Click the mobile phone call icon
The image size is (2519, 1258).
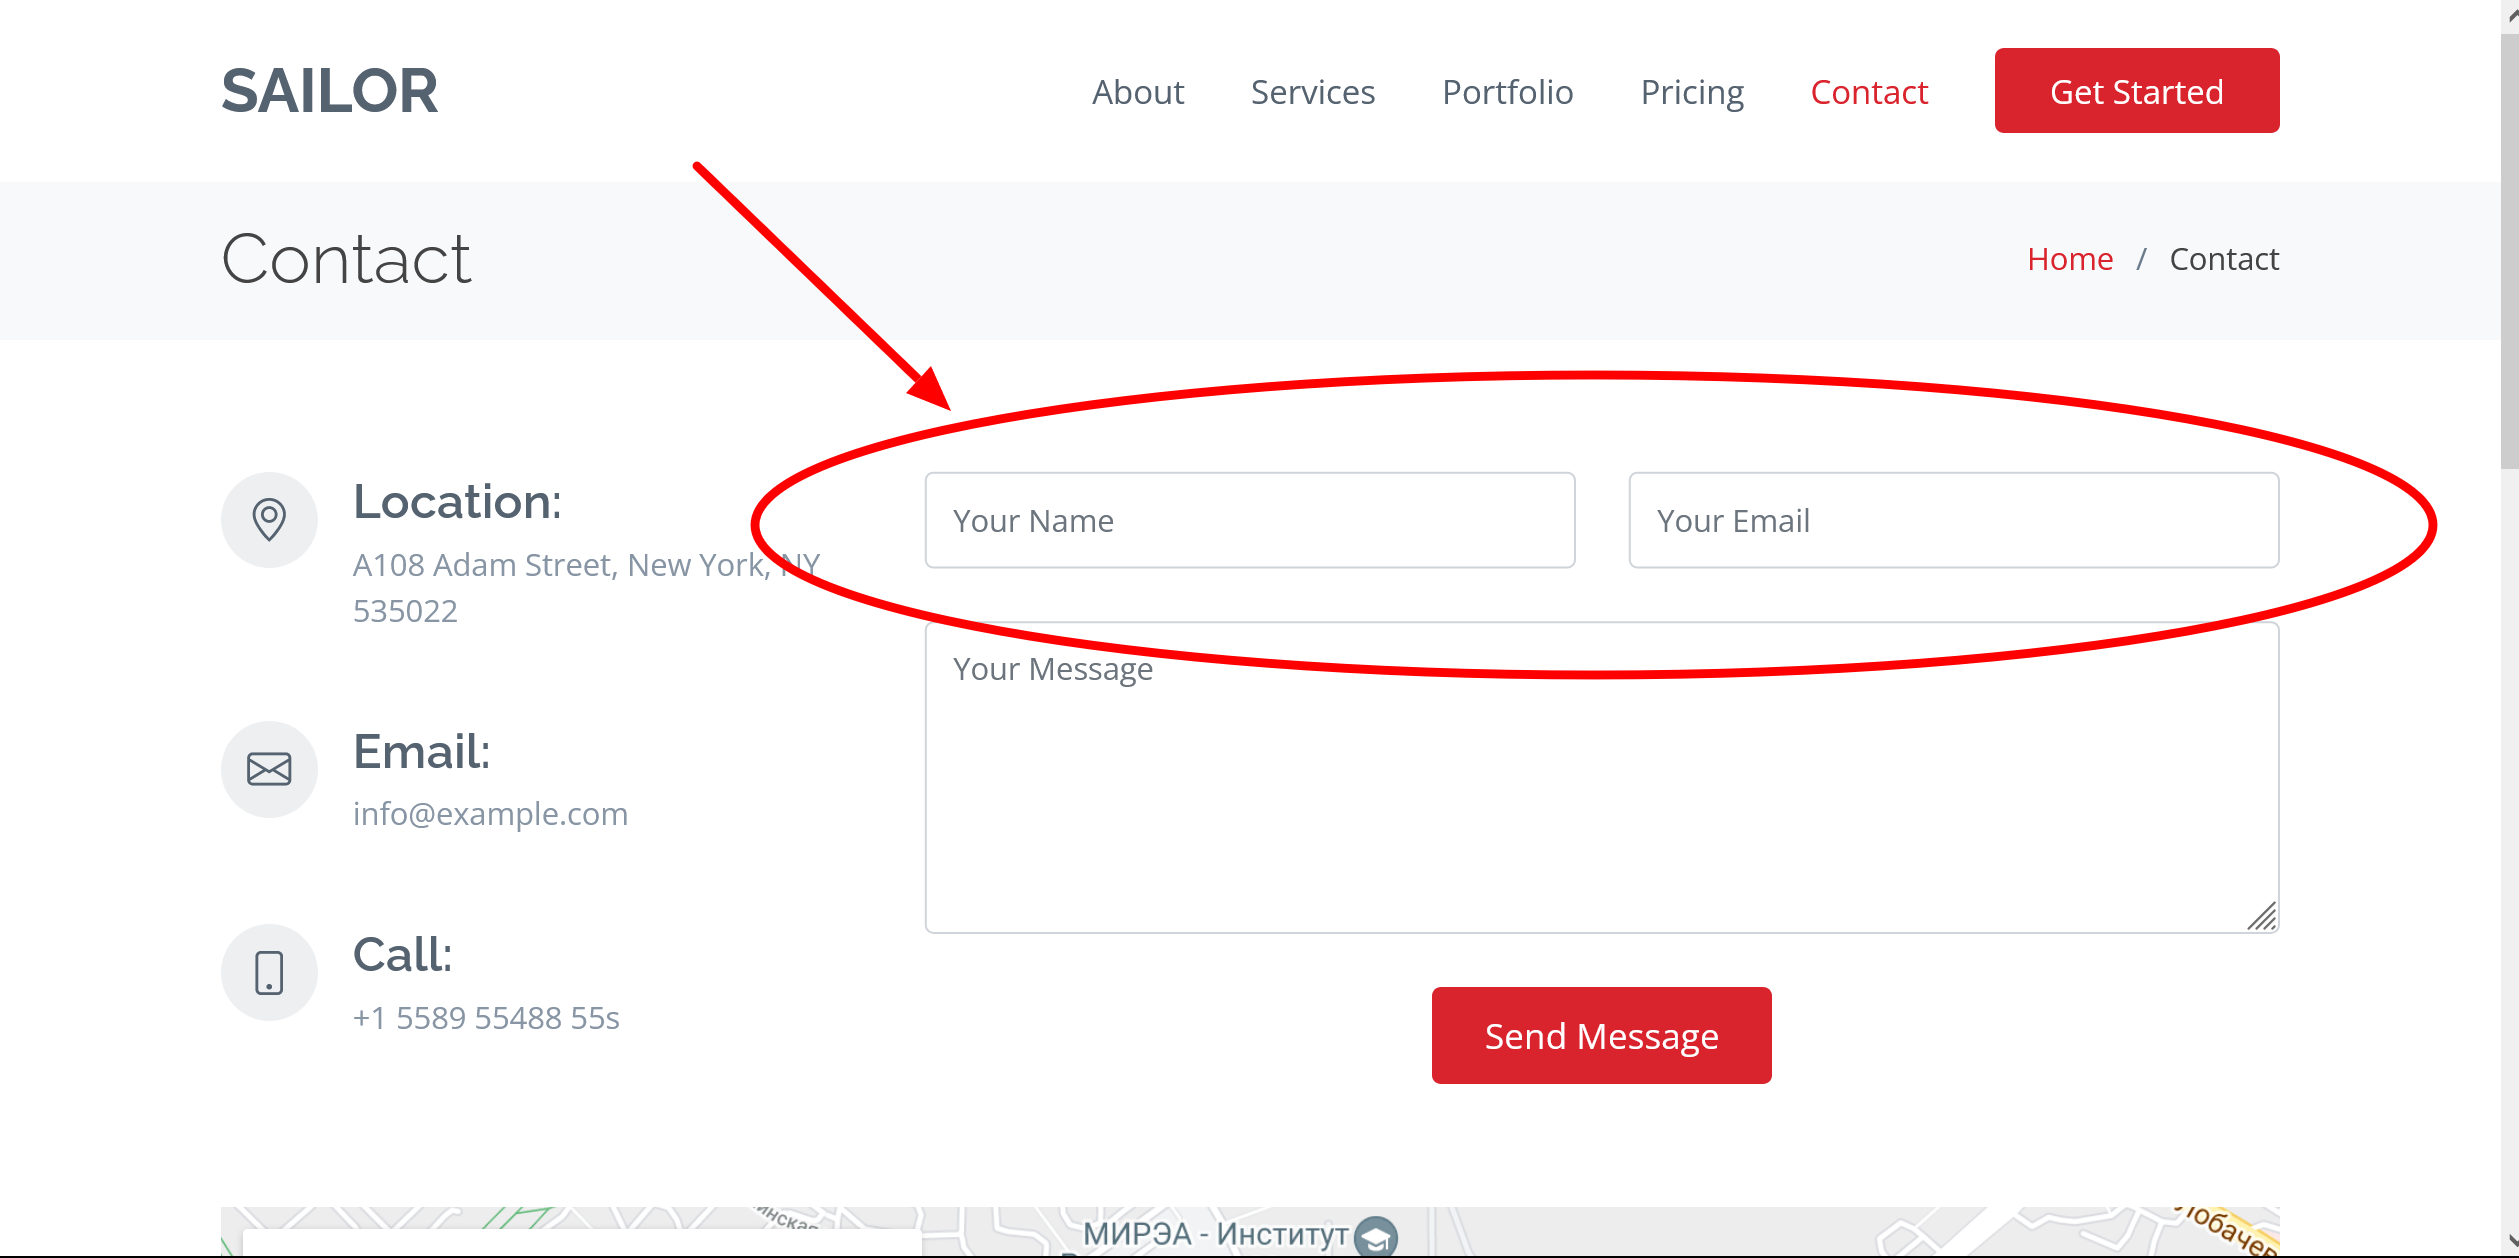point(269,972)
